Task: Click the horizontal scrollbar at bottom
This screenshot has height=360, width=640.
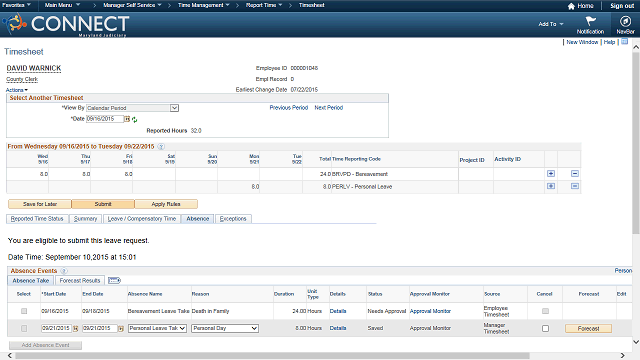Action: tap(272, 356)
